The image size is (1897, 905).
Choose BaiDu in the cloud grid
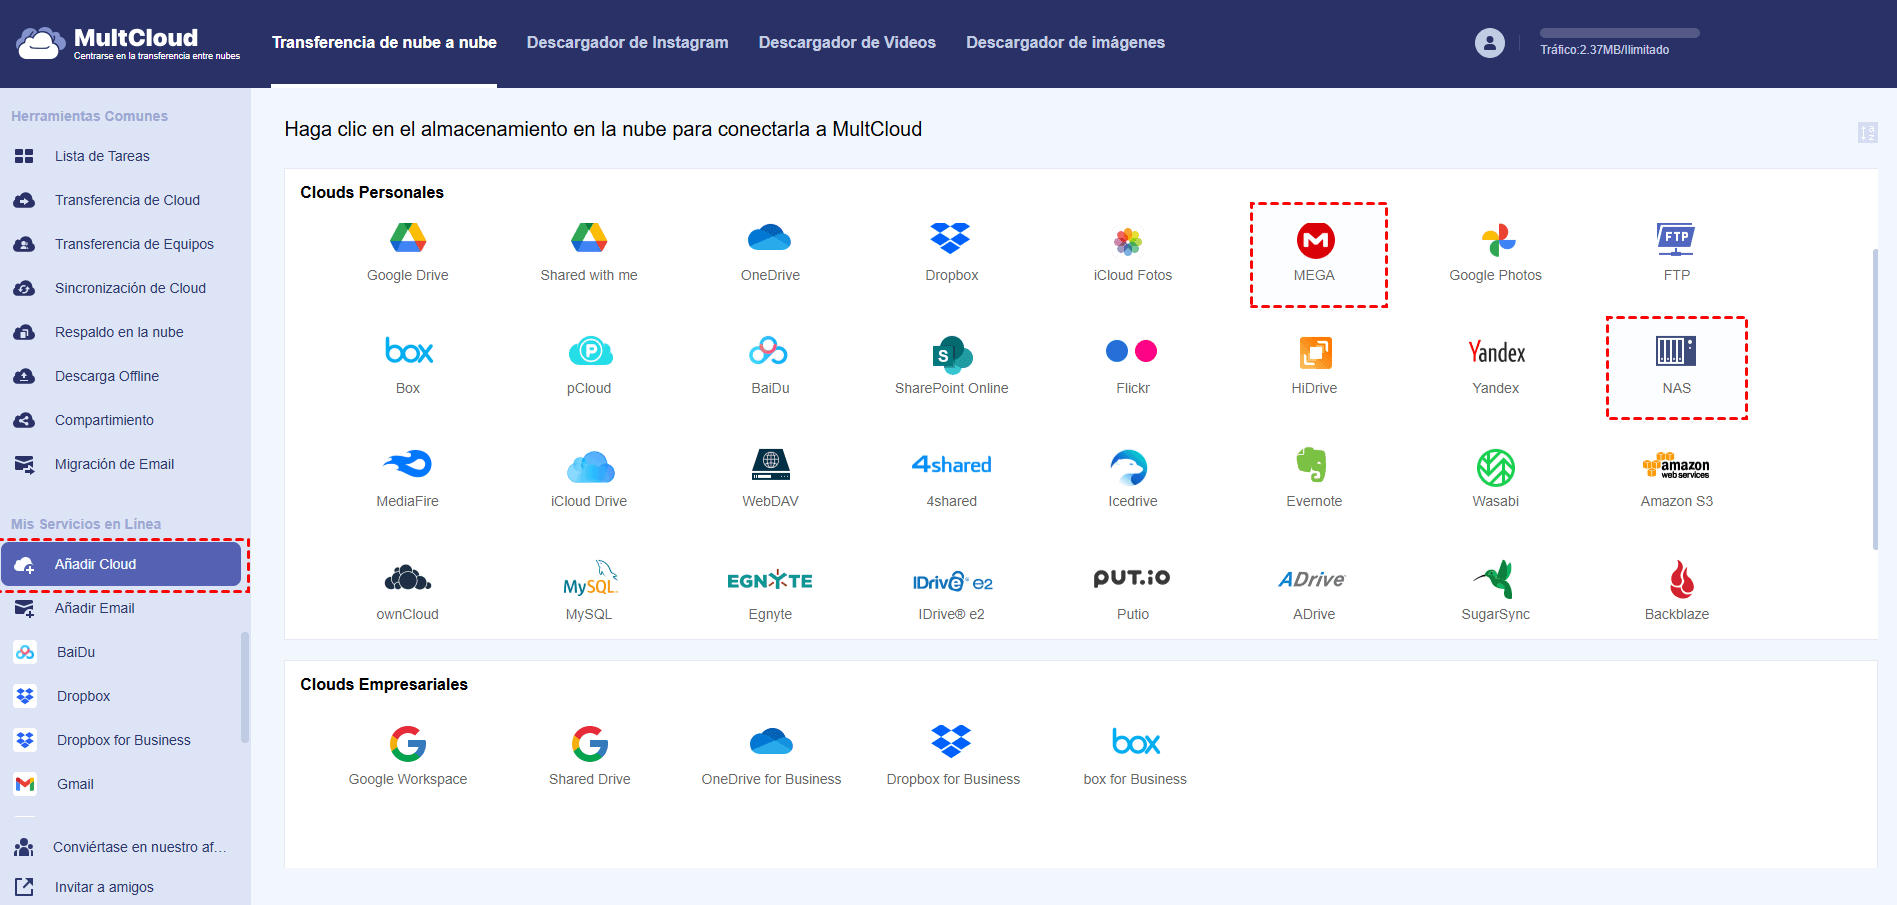point(769,351)
